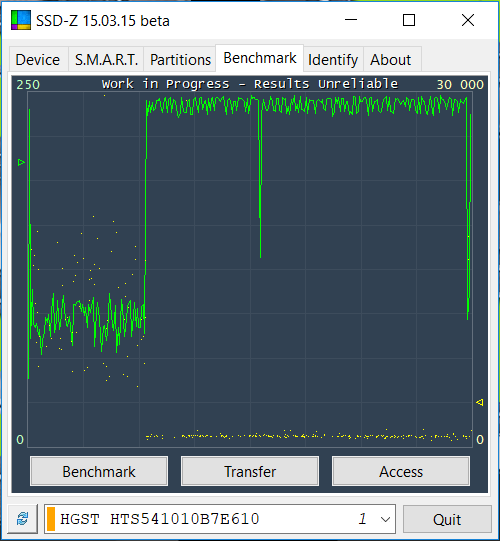The image size is (500, 541).
Task: Run the Access time test
Action: 401,471
